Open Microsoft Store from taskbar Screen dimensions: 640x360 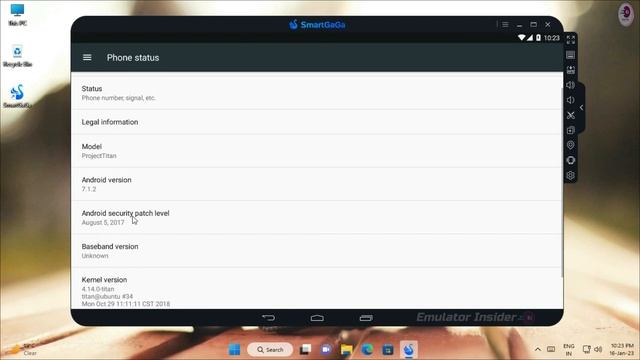coord(388,349)
